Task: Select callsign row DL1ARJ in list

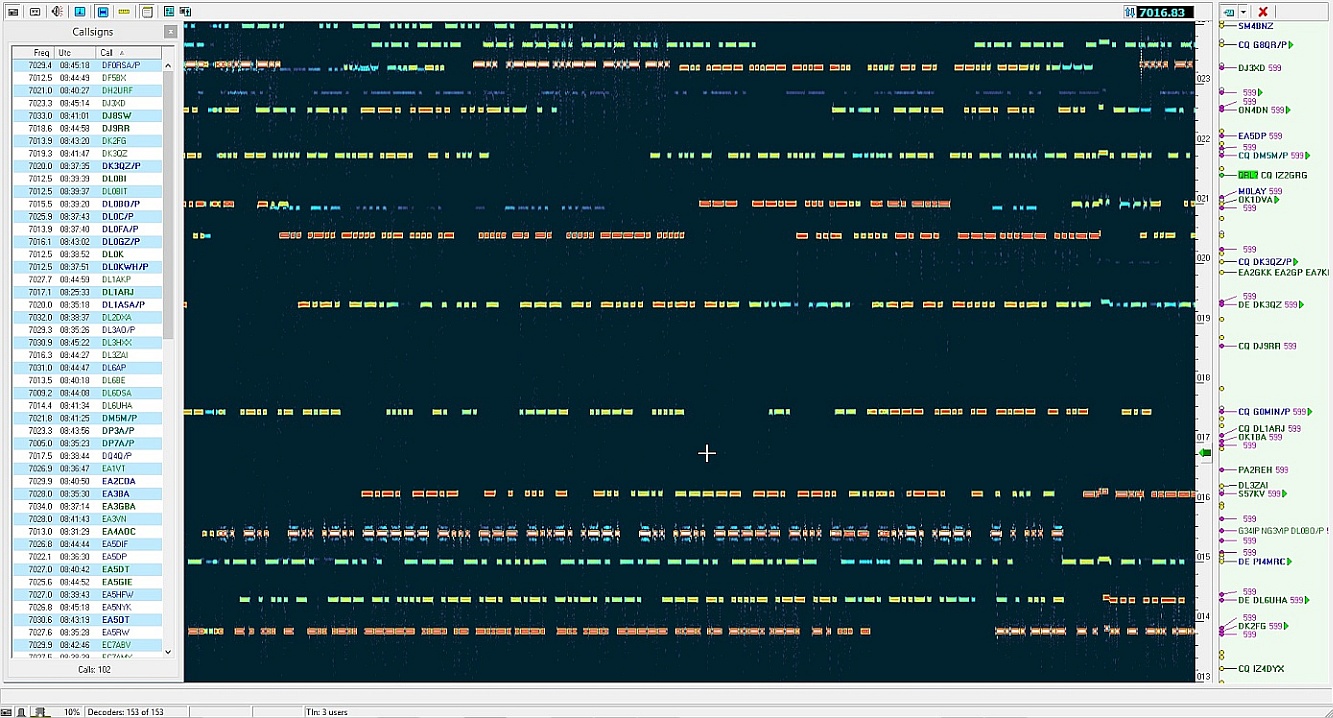Action: tap(87, 292)
